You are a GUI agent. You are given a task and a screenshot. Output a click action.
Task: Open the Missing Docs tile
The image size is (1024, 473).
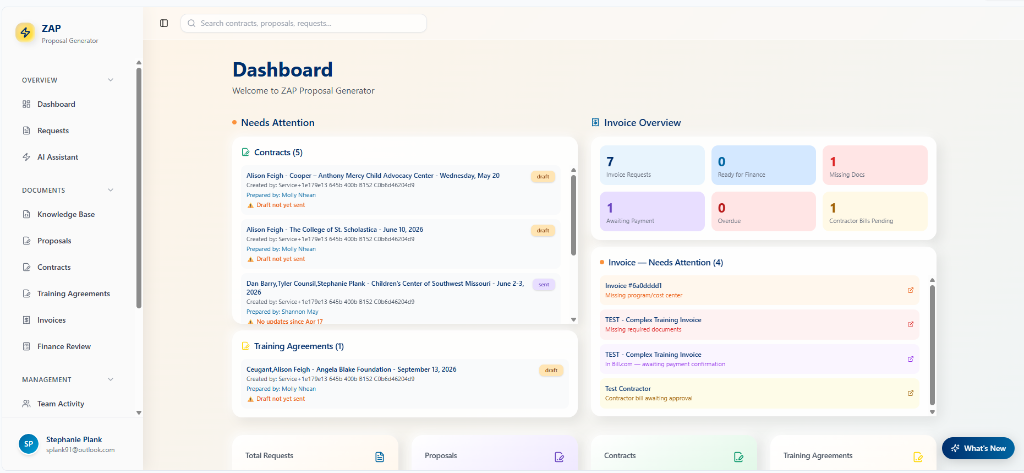[874, 165]
